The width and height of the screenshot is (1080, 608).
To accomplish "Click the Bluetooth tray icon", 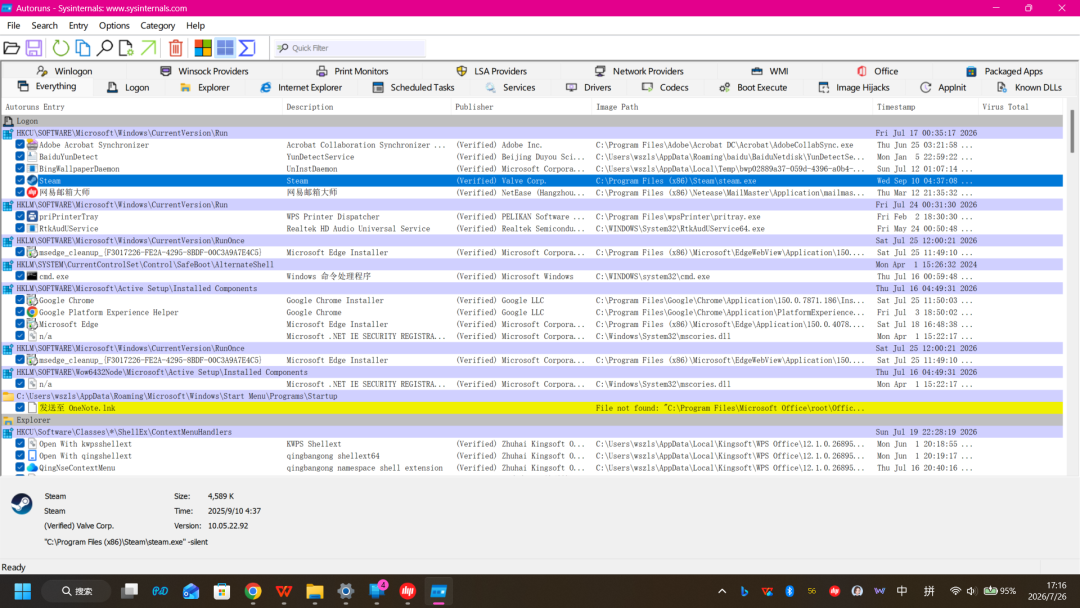I will 789,591.
